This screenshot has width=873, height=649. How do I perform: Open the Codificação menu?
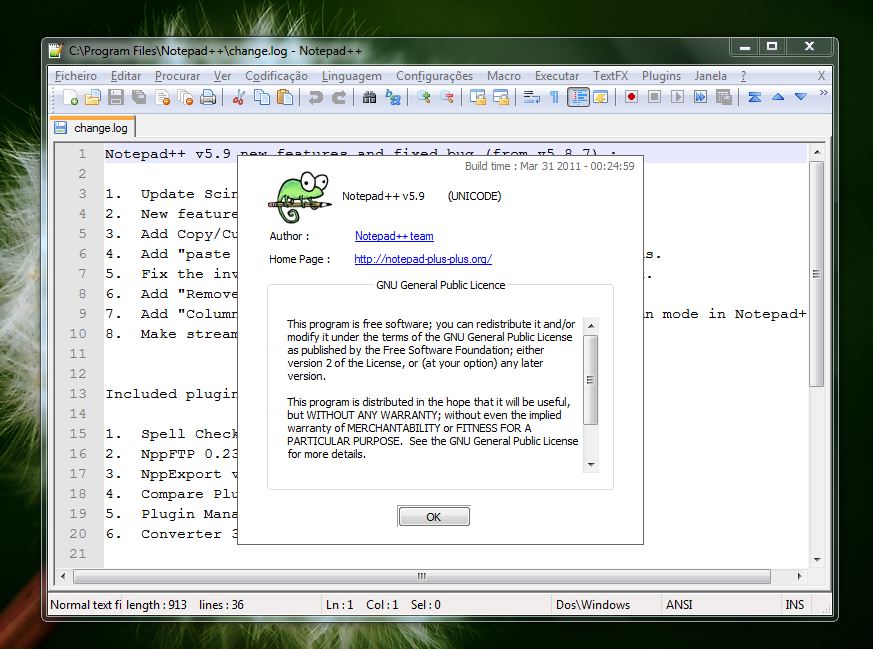(276, 76)
